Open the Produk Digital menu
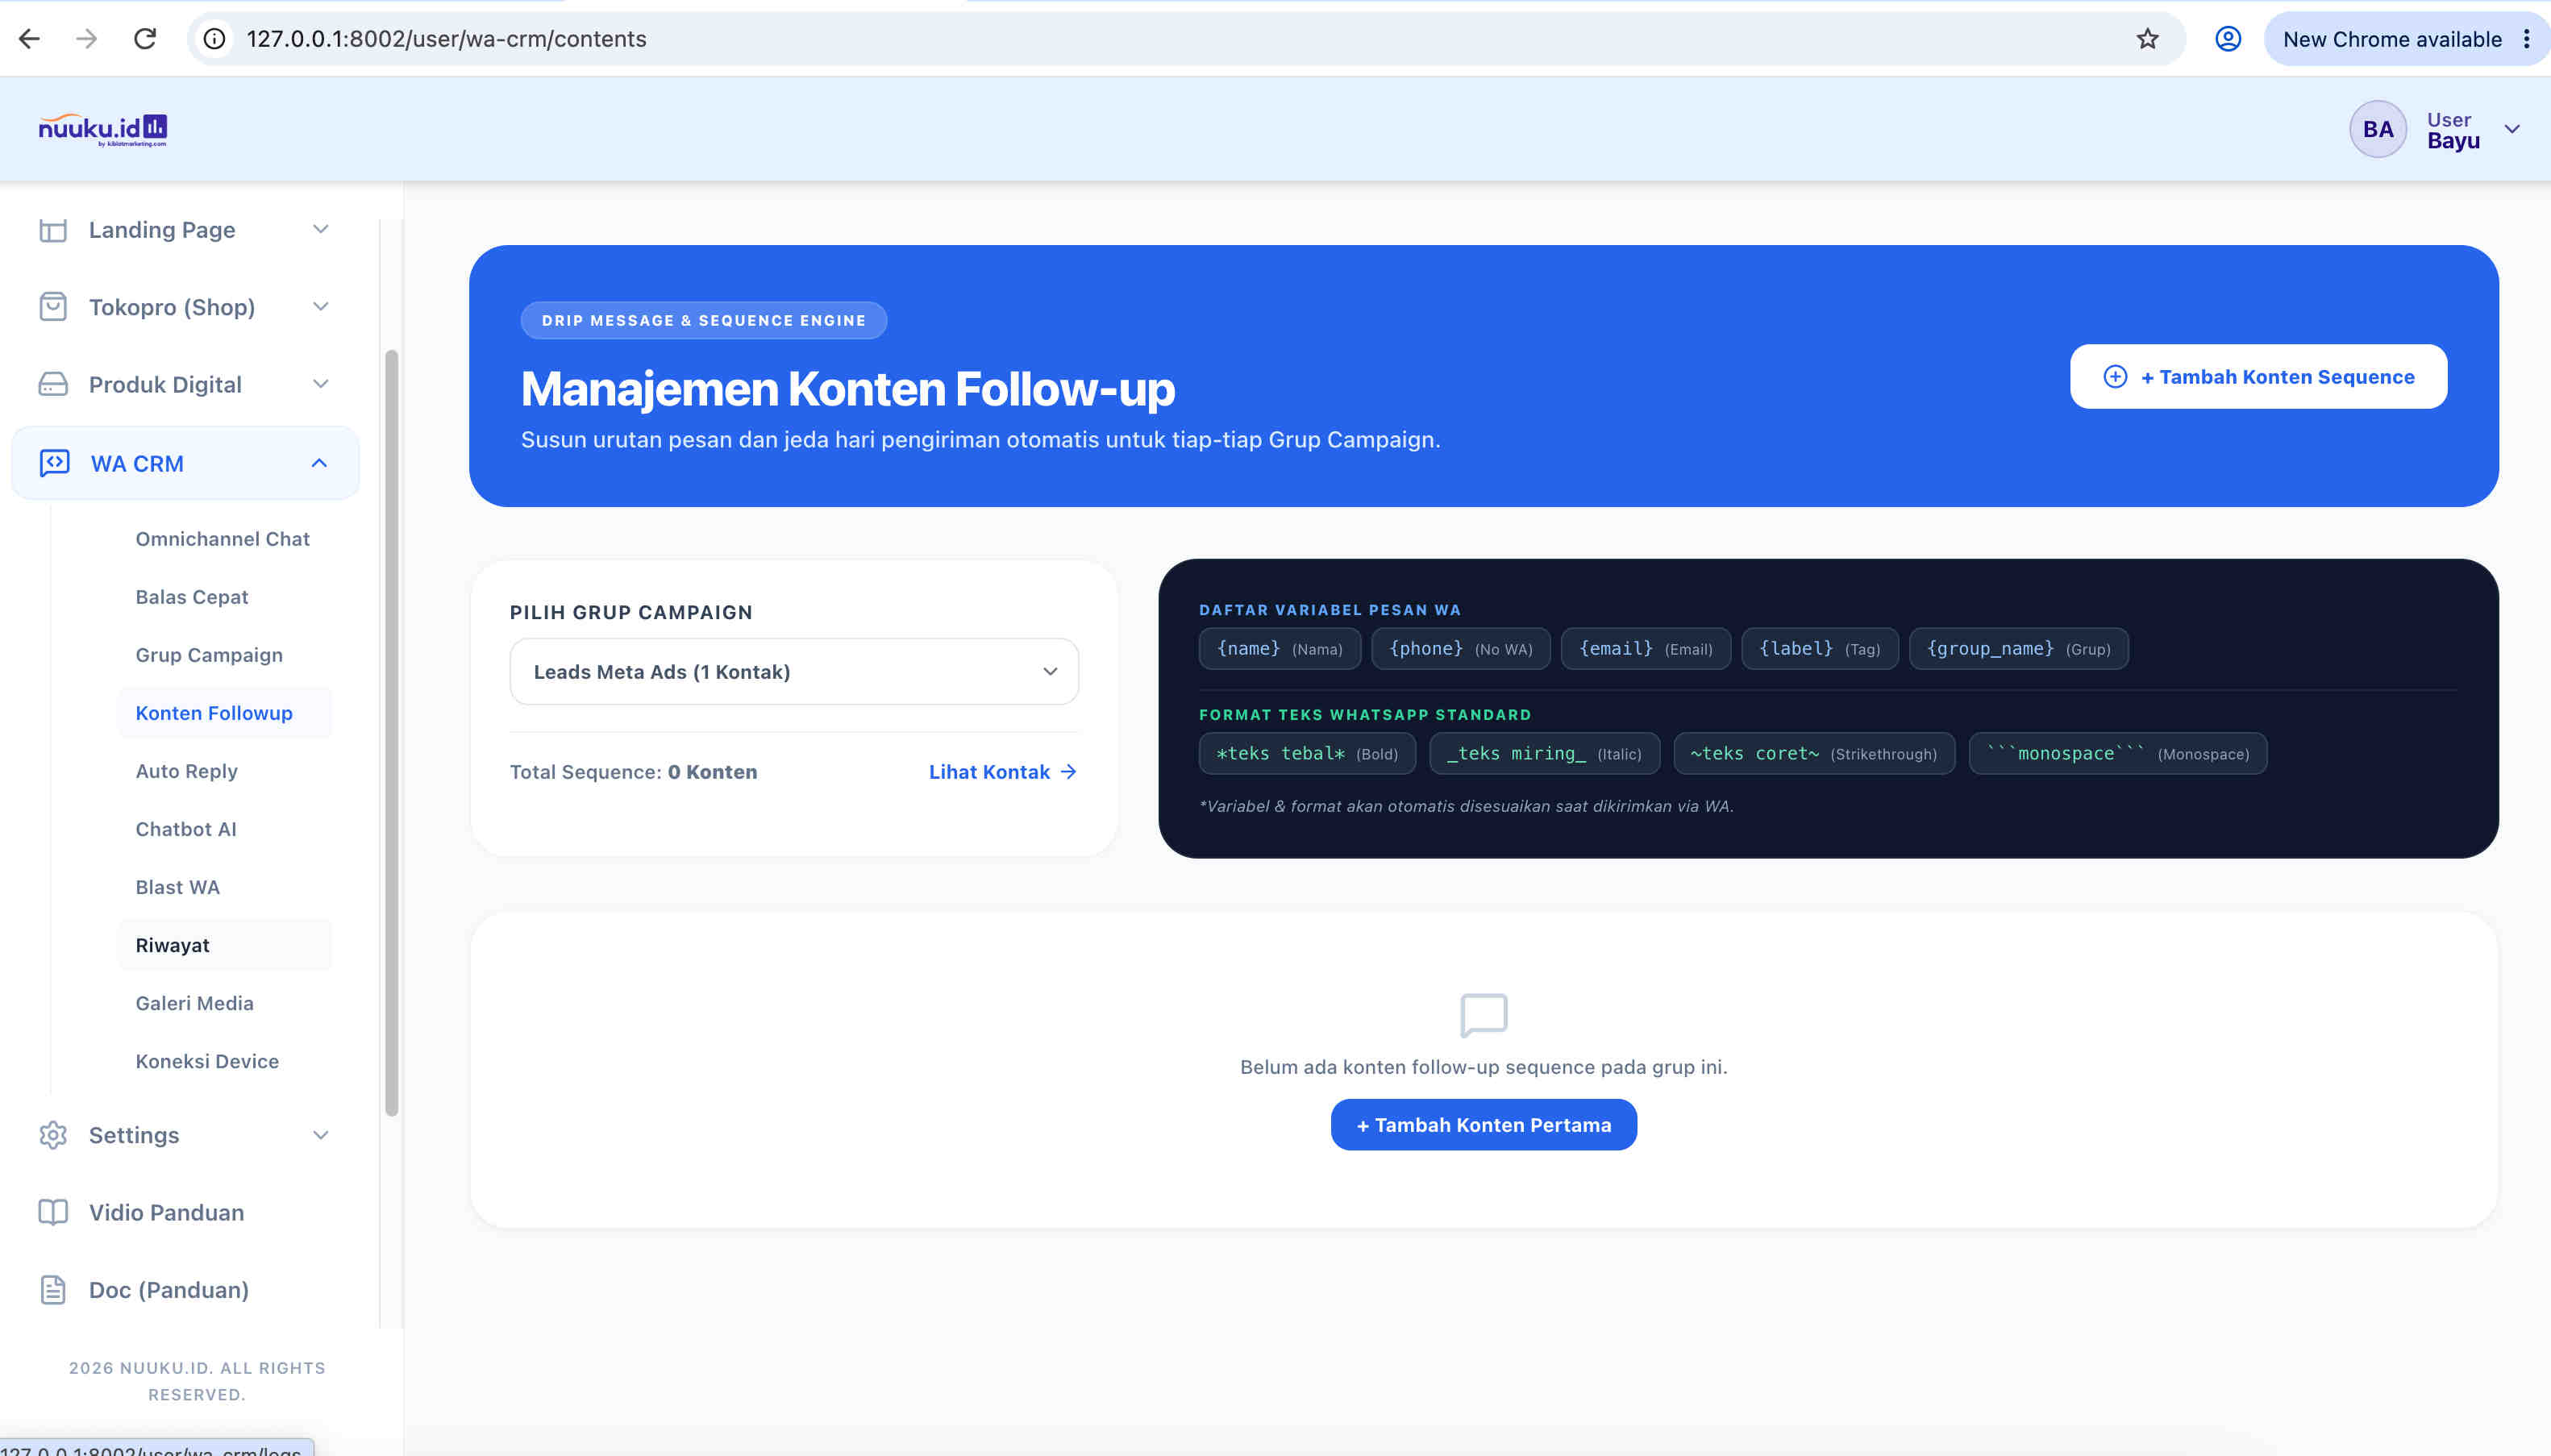The width and height of the screenshot is (2551, 1456). pyautogui.click(x=185, y=384)
